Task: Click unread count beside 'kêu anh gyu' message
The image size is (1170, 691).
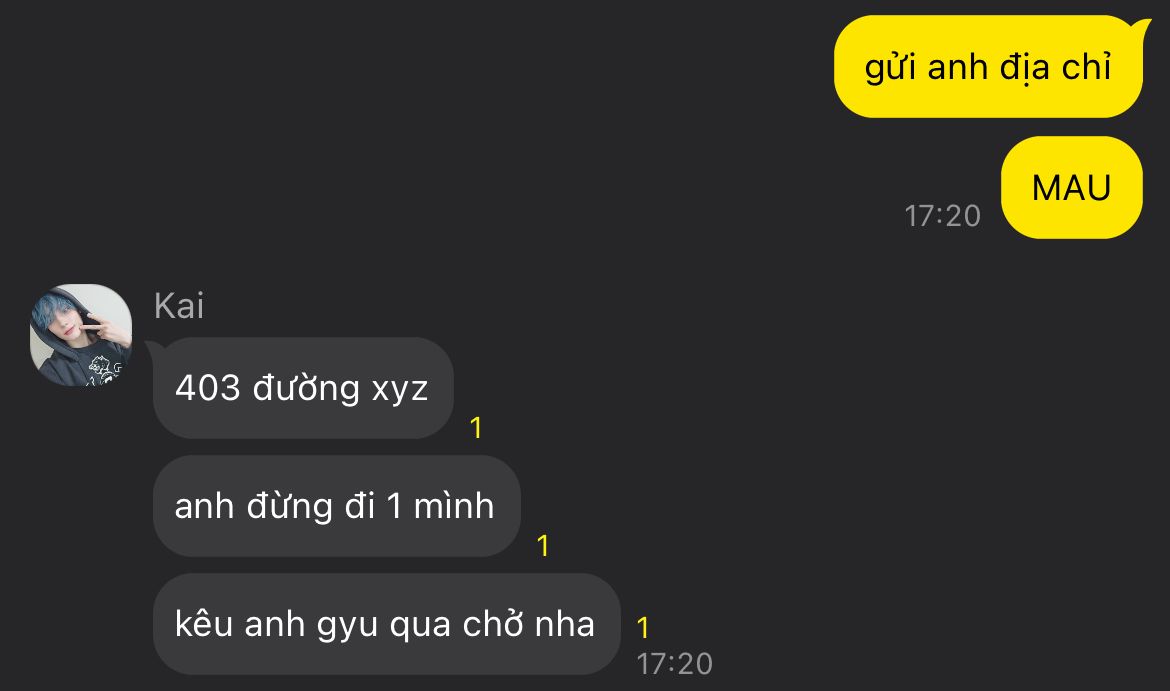Action: coord(643,628)
